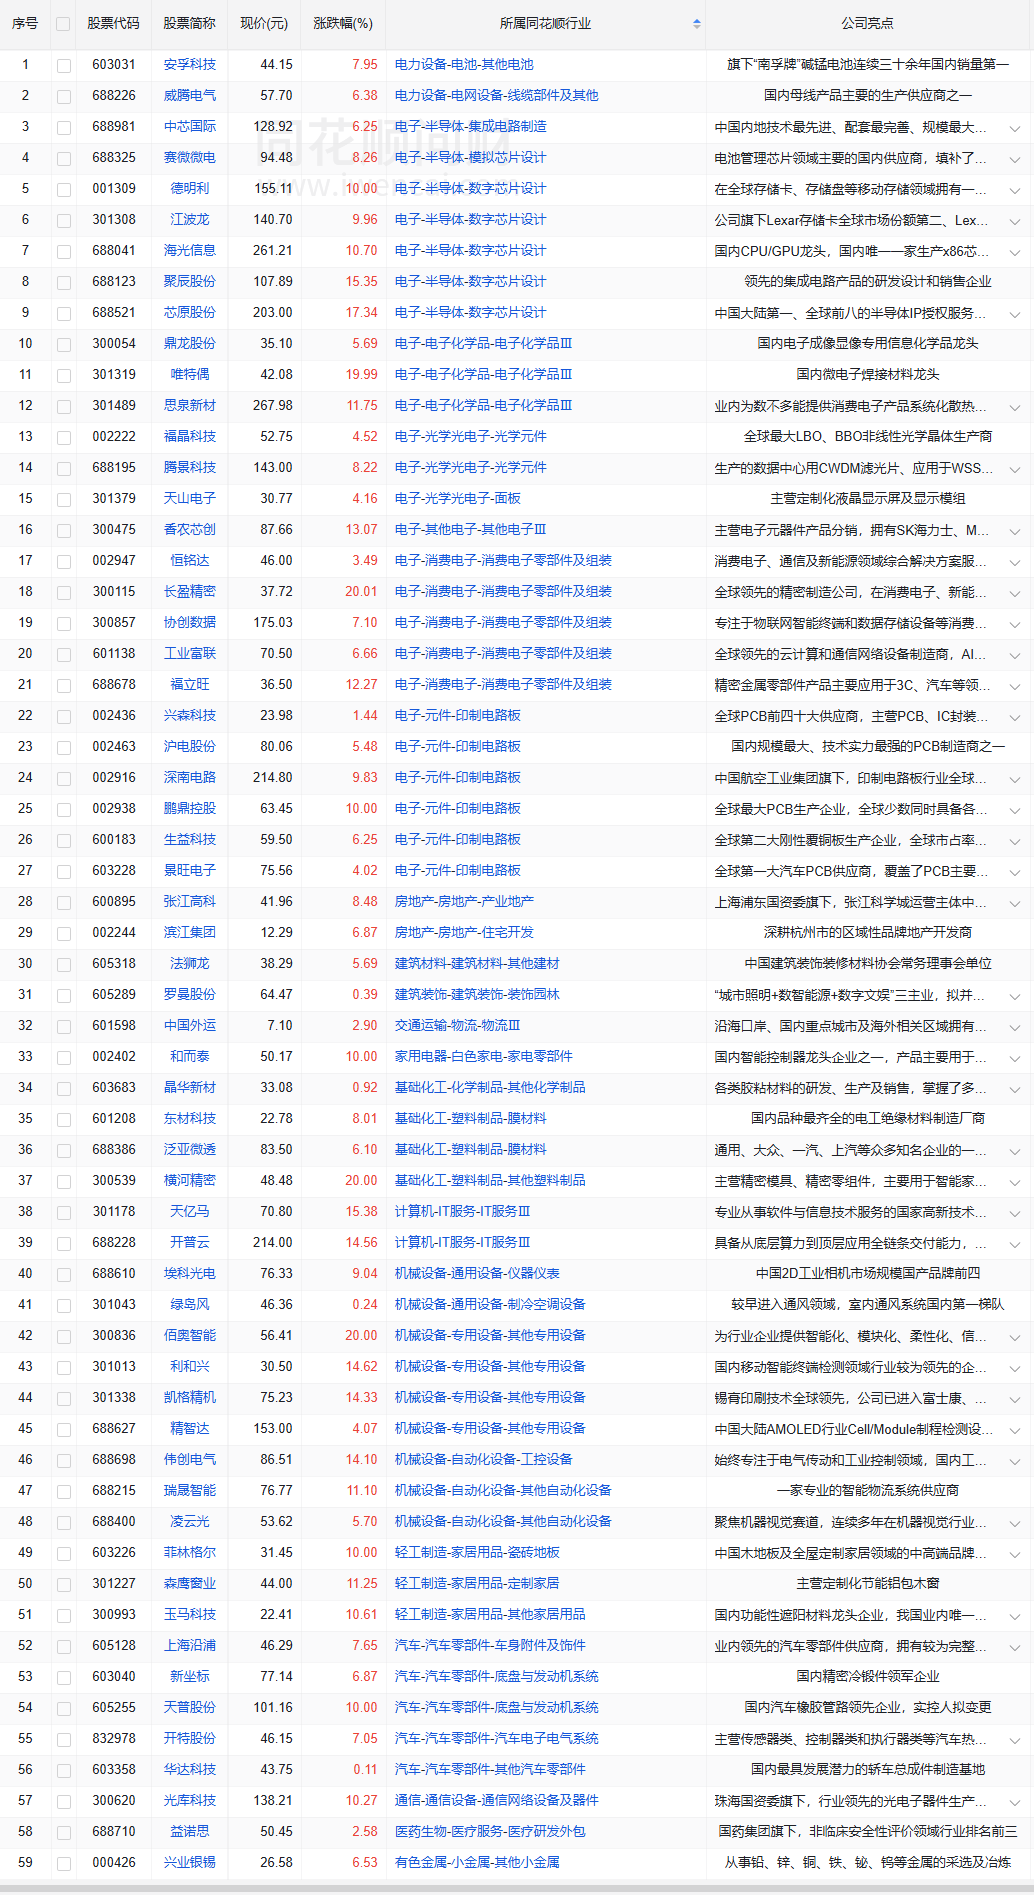Screen dimensions: 1034x1895
Task: Open 医药生物-医疗服务-医疗研发外包 industry link
Action: click(x=490, y=1831)
